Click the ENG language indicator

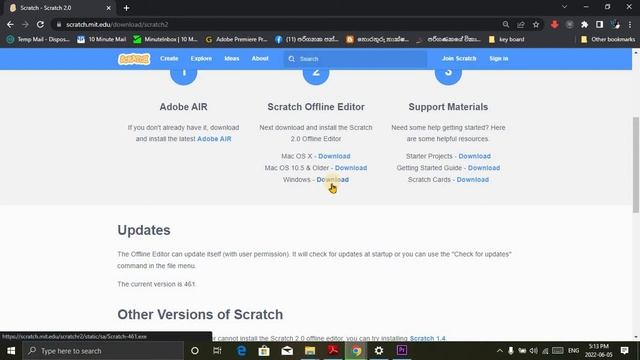pos(573,351)
